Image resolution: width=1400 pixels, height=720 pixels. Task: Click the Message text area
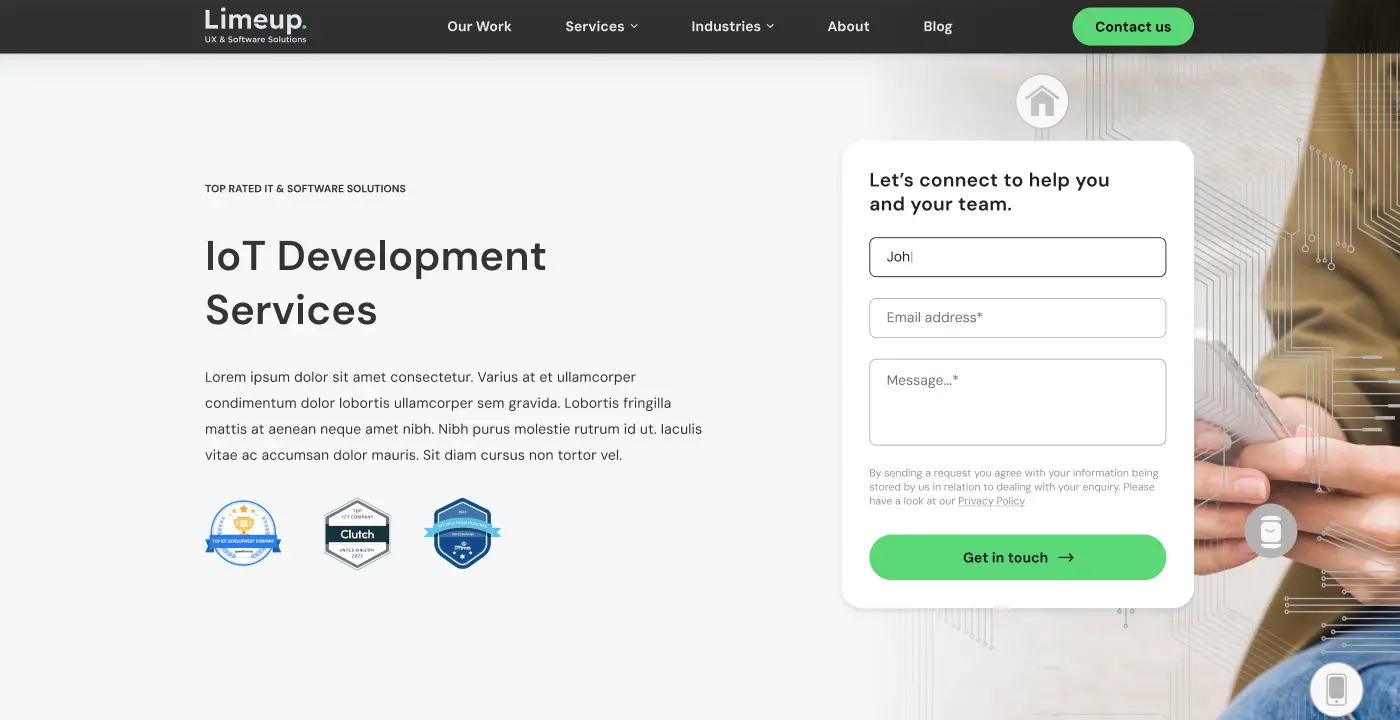click(x=1017, y=402)
